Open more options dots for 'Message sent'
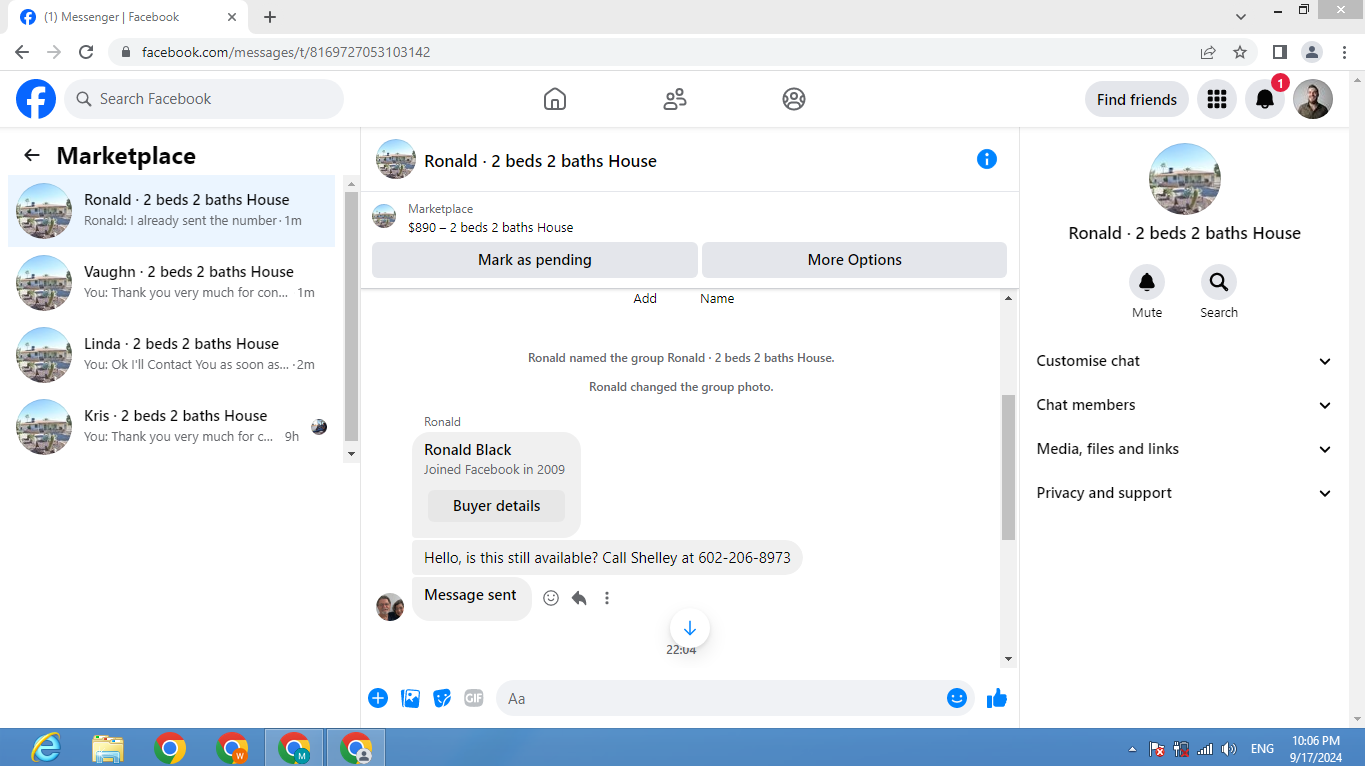This screenshot has height=766, width=1365. point(607,598)
